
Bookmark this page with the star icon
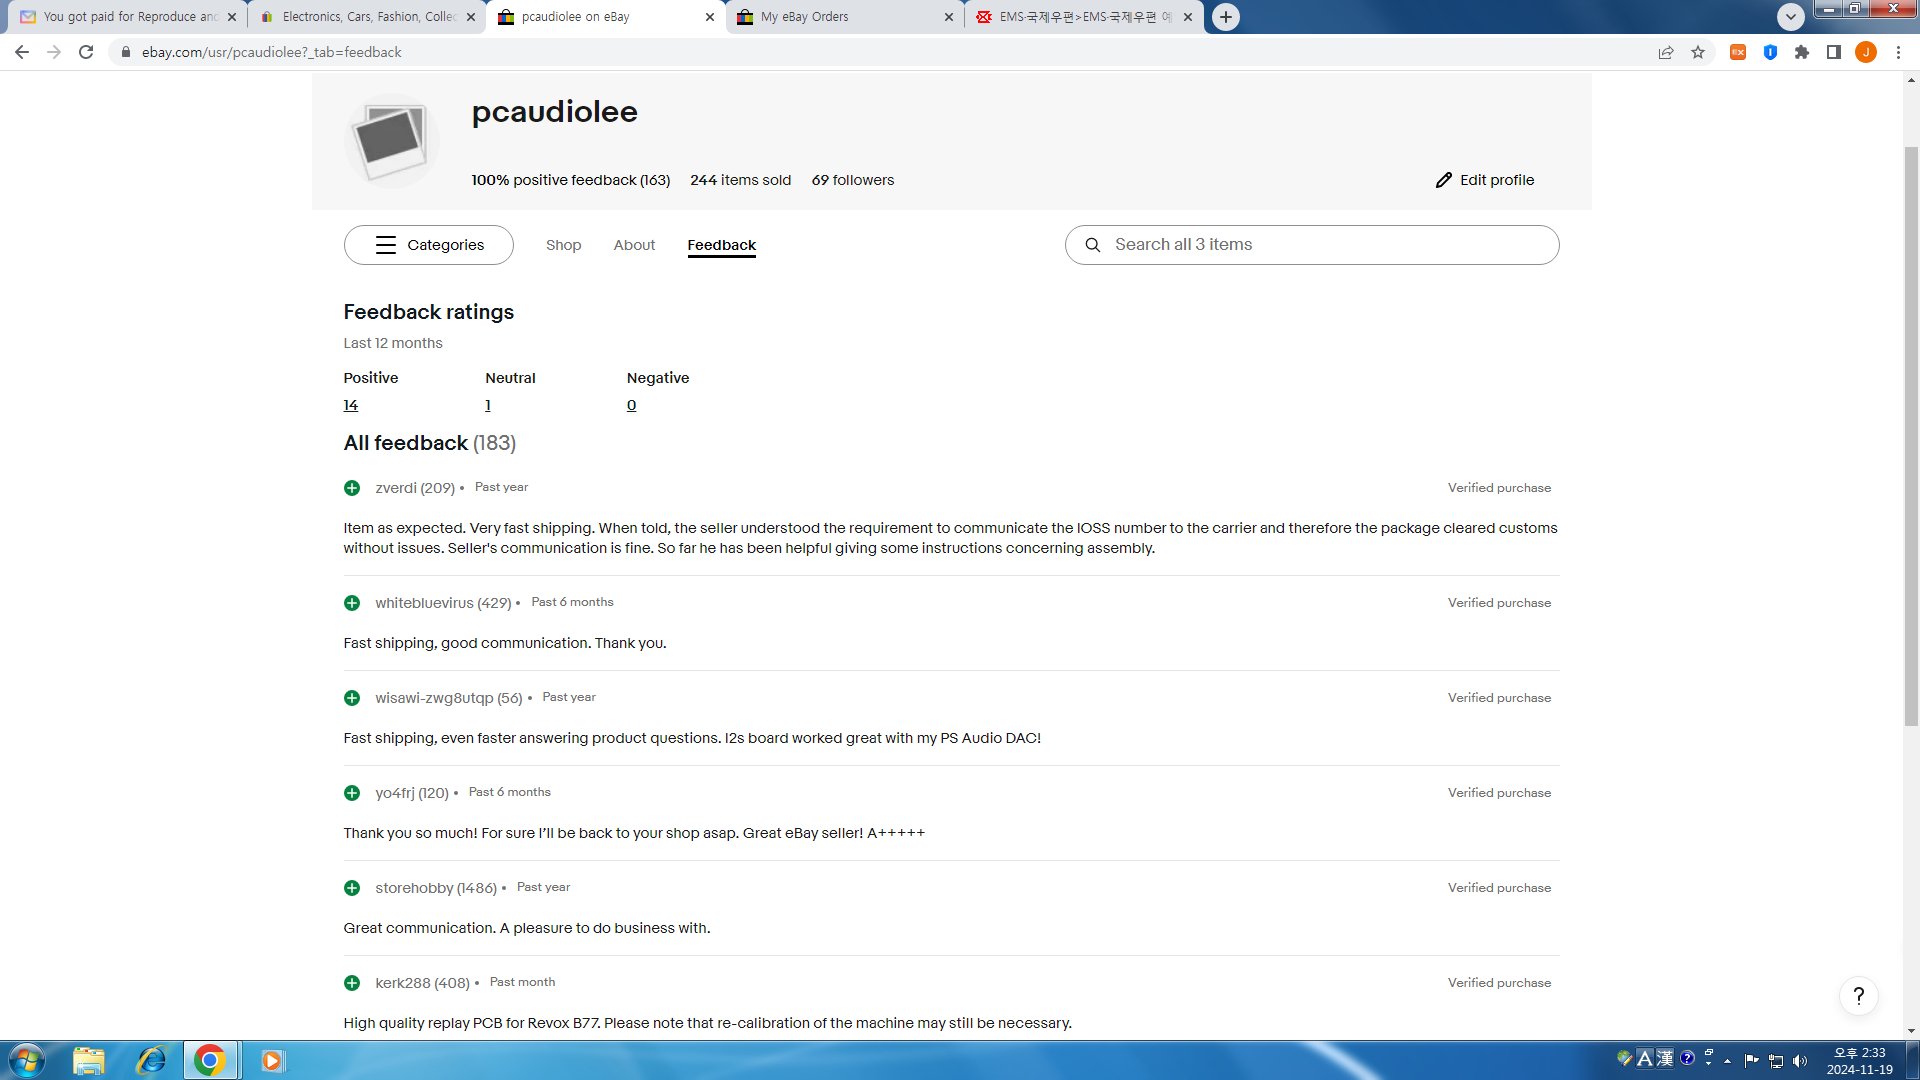(x=1698, y=52)
